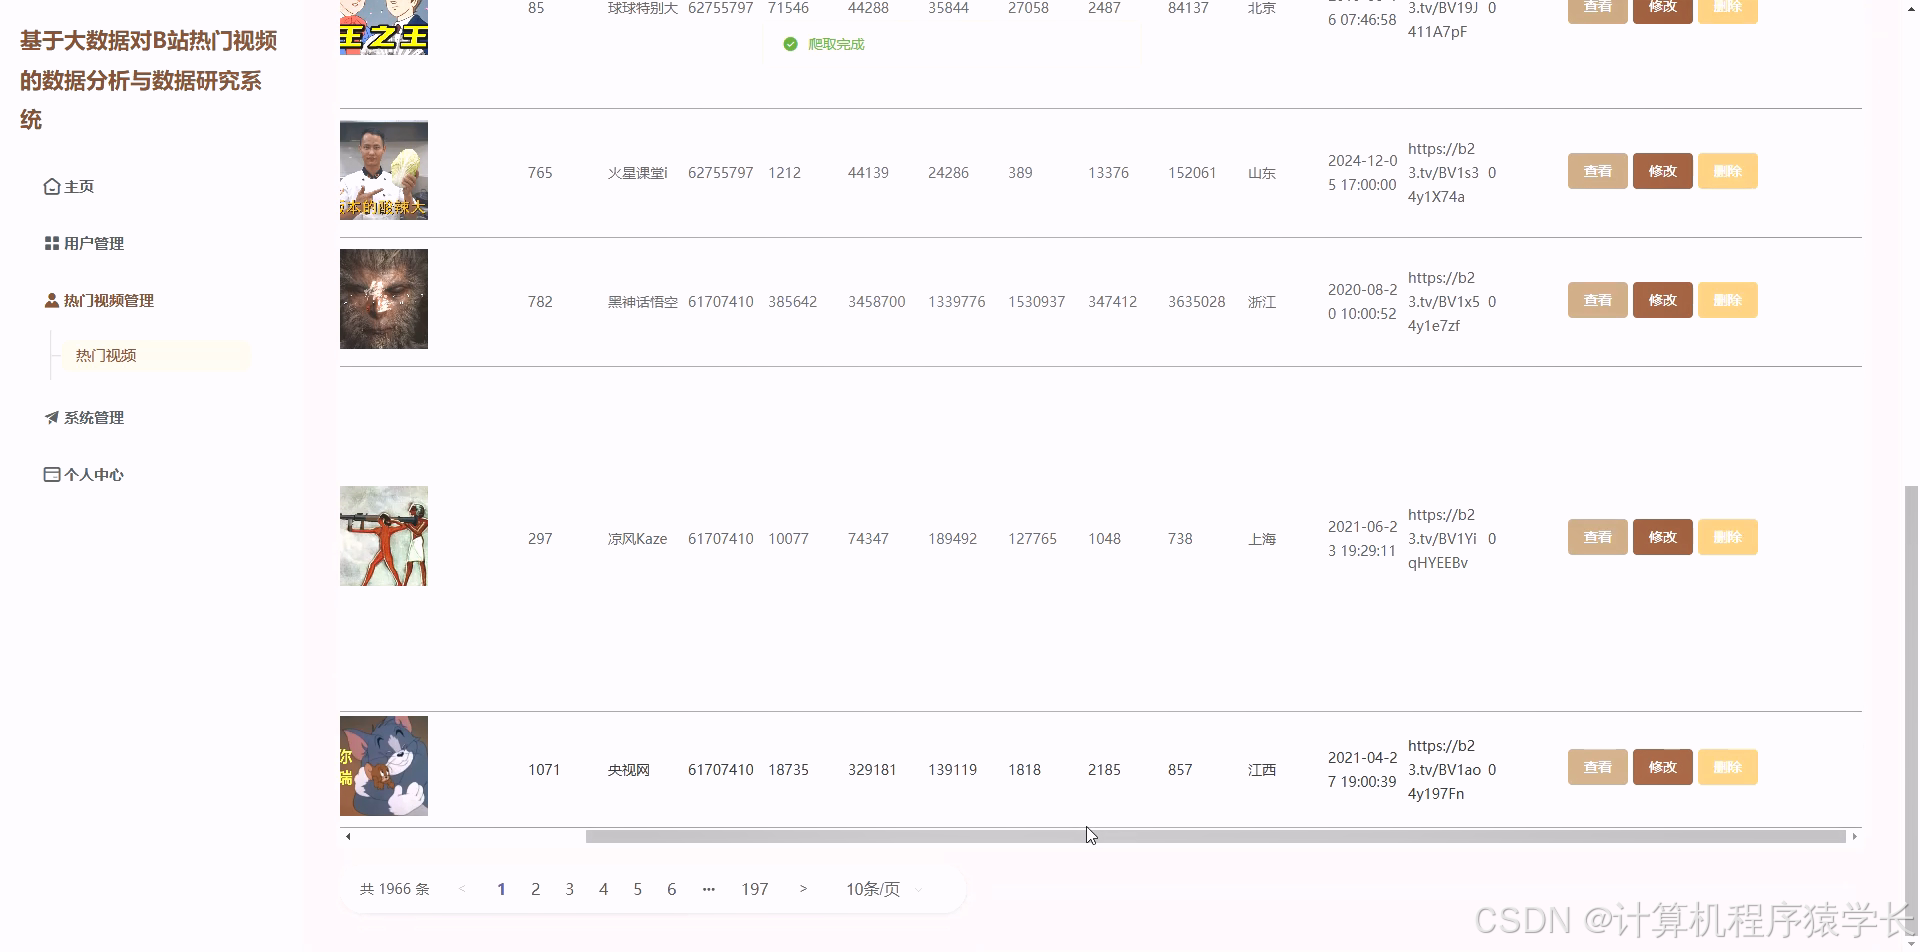Click 删除 for 央视网 row
1920x952 pixels.
coord(1727,767)
